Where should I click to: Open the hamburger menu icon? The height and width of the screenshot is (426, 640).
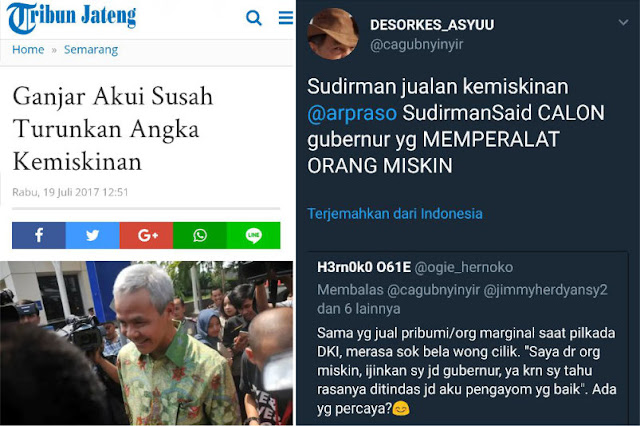[286, 18]
